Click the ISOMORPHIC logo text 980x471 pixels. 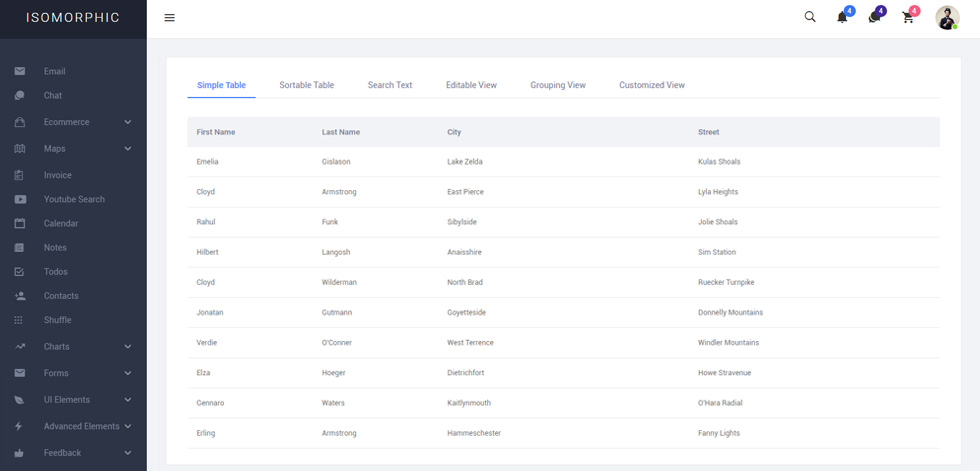73,17
